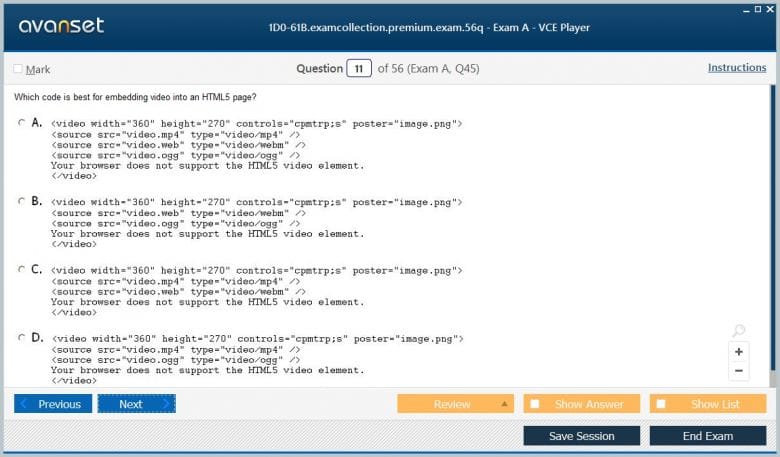Click the Avanset logo
Viewport: 780px width, 457px height.
tap(61, 26)
